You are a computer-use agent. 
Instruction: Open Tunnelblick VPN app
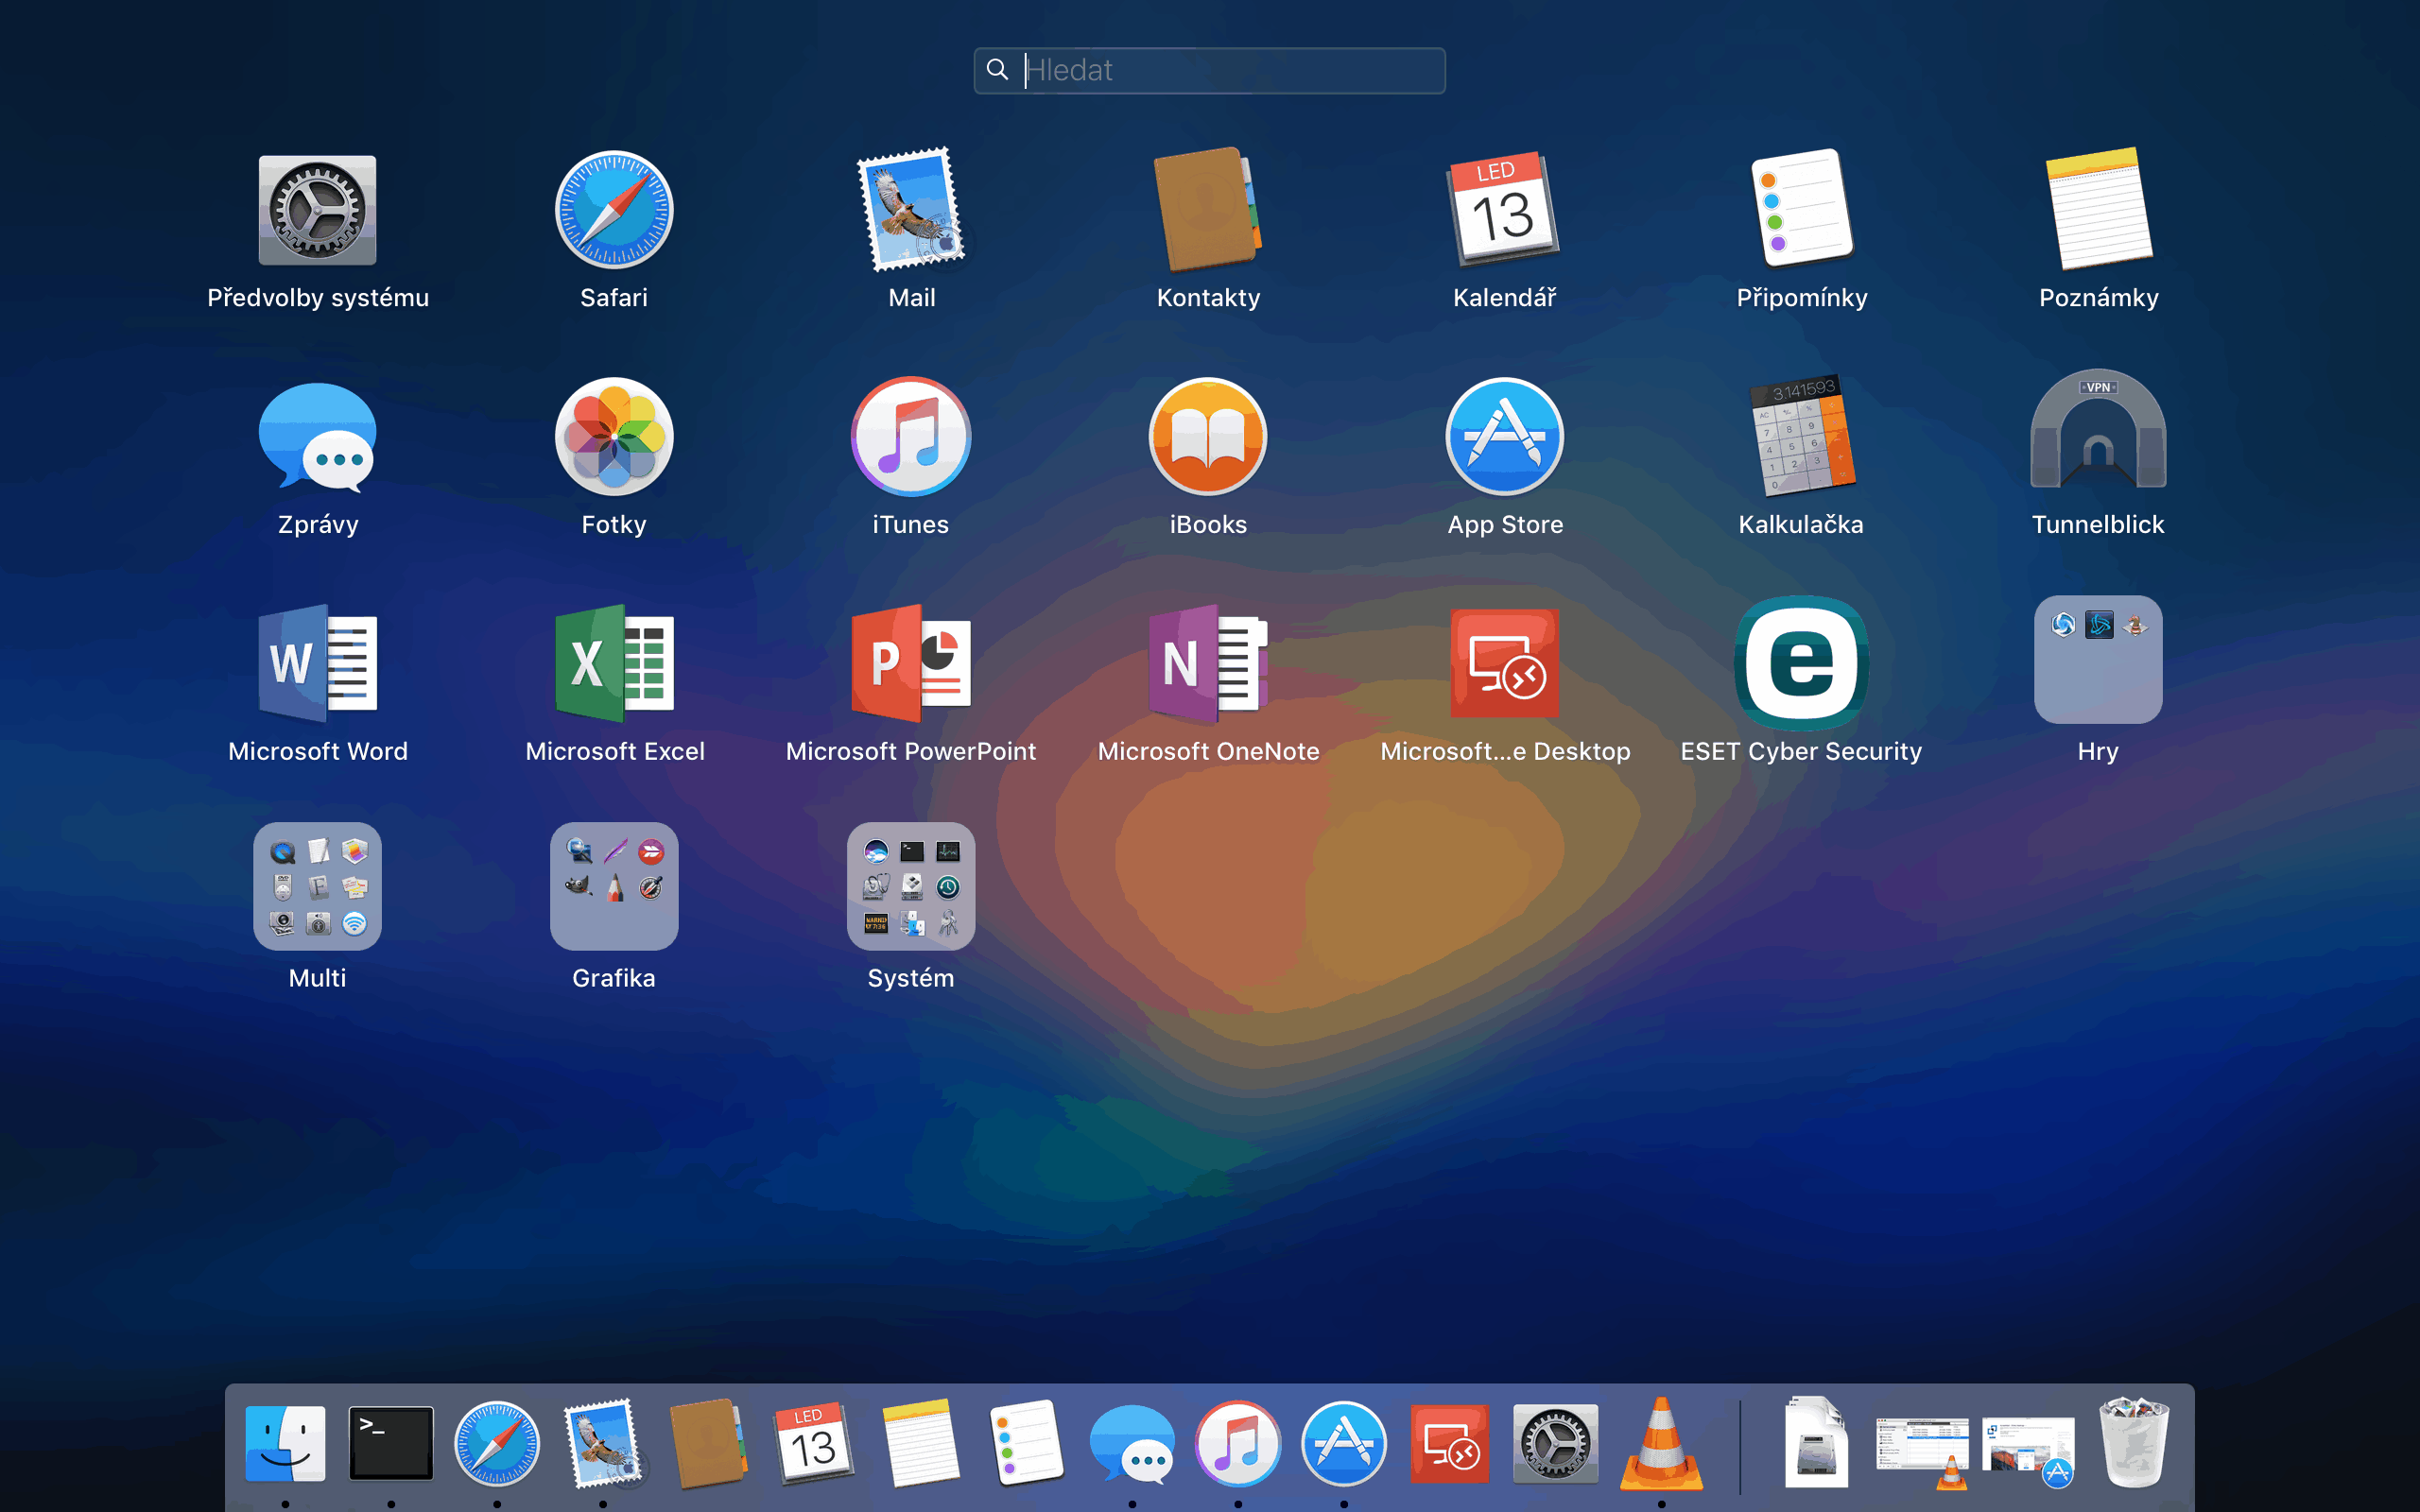(2098, 430)
